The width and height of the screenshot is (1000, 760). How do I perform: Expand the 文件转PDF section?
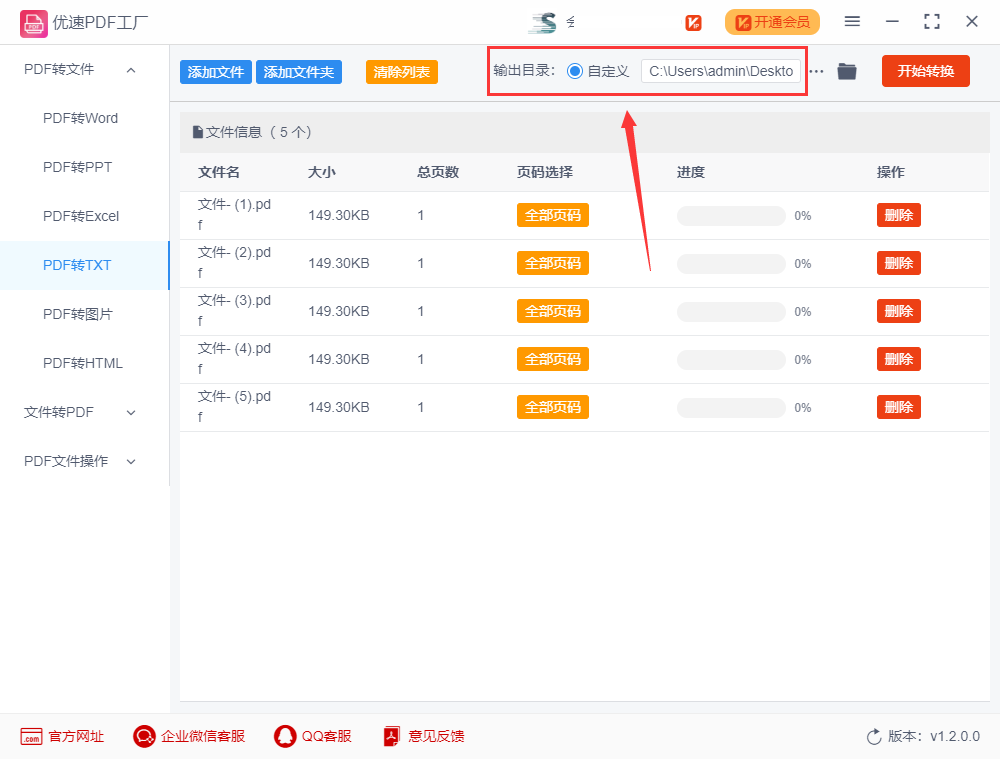(x=131, y=413)
